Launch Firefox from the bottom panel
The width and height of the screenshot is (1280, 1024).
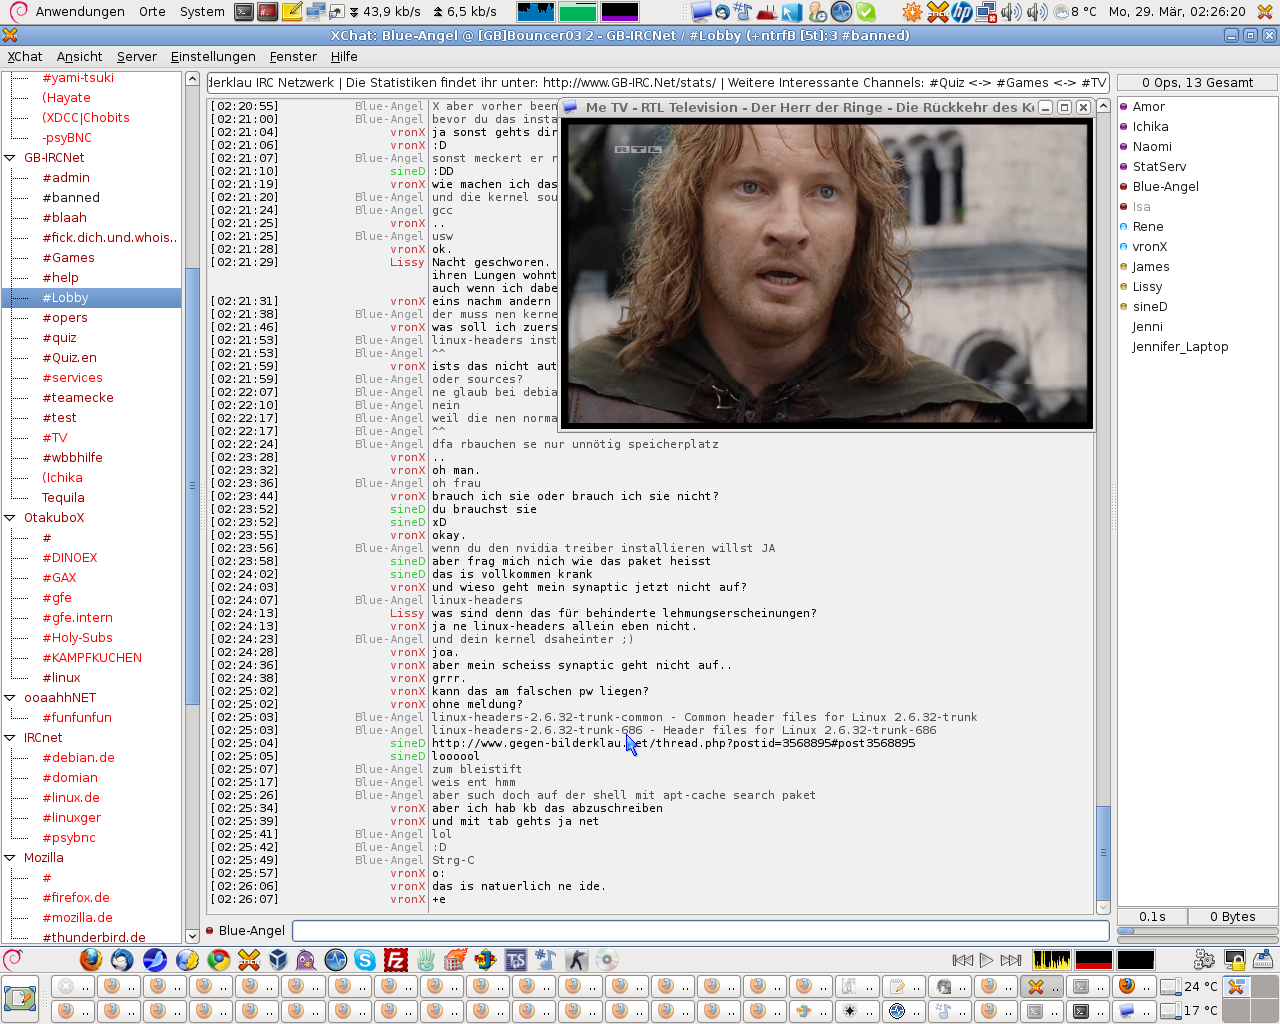click(91, 960)
